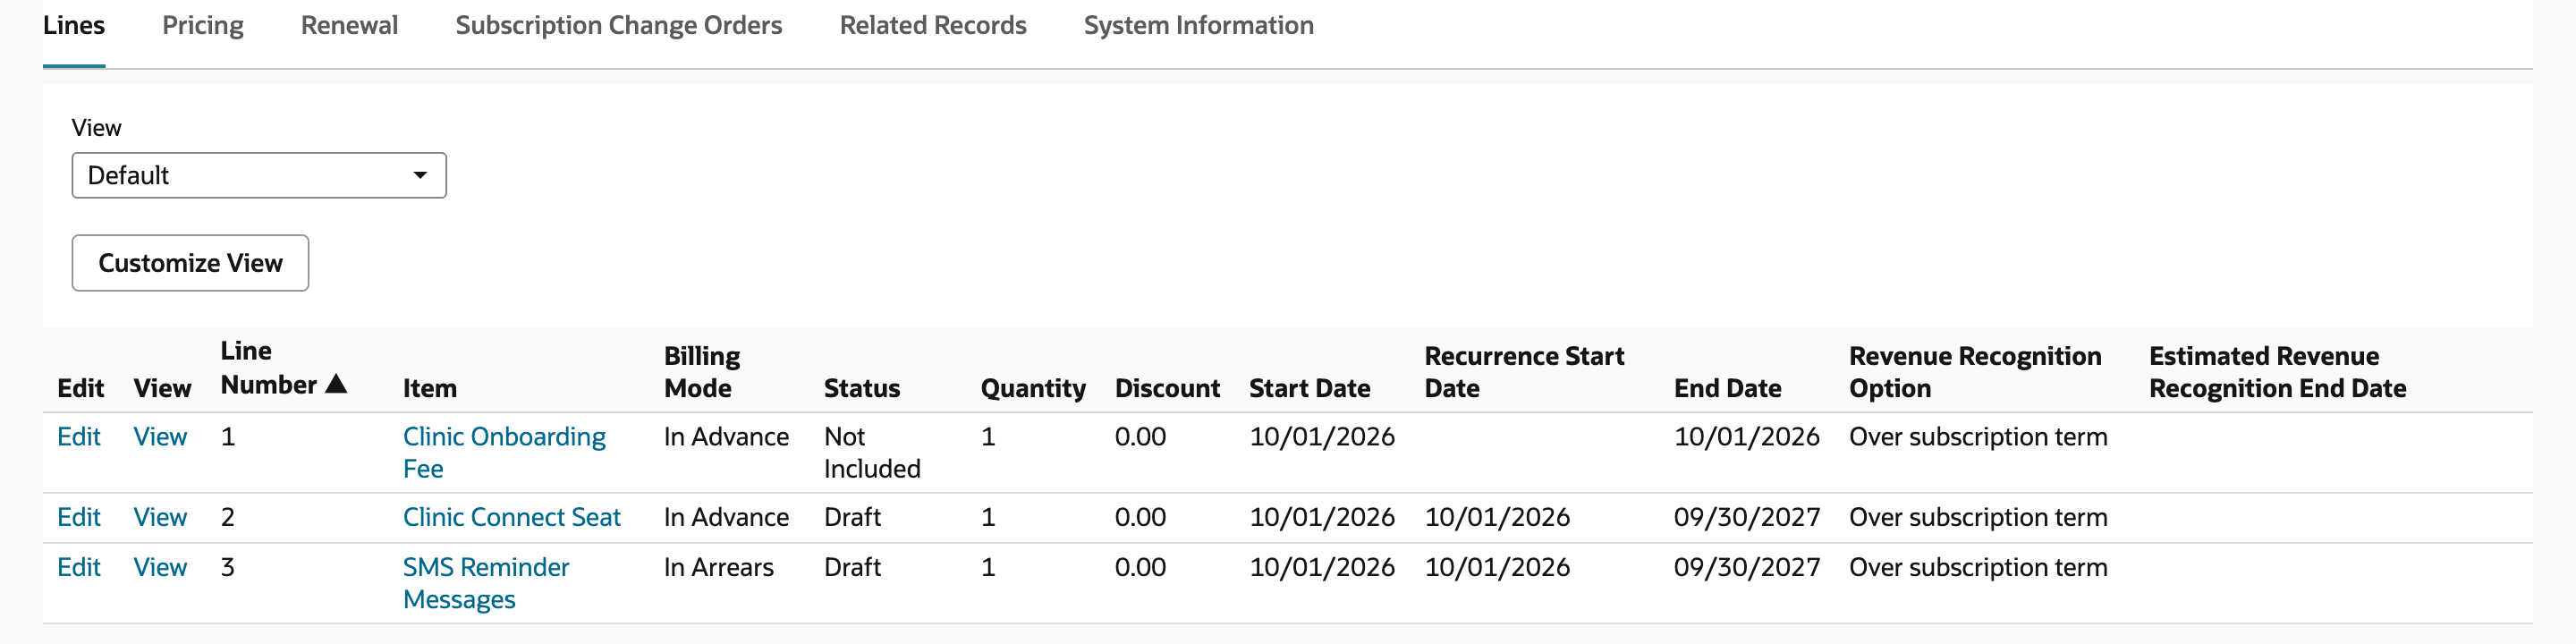Open Clinic Connect Seat item link
2576x644 pixels.
pos(512,517)
